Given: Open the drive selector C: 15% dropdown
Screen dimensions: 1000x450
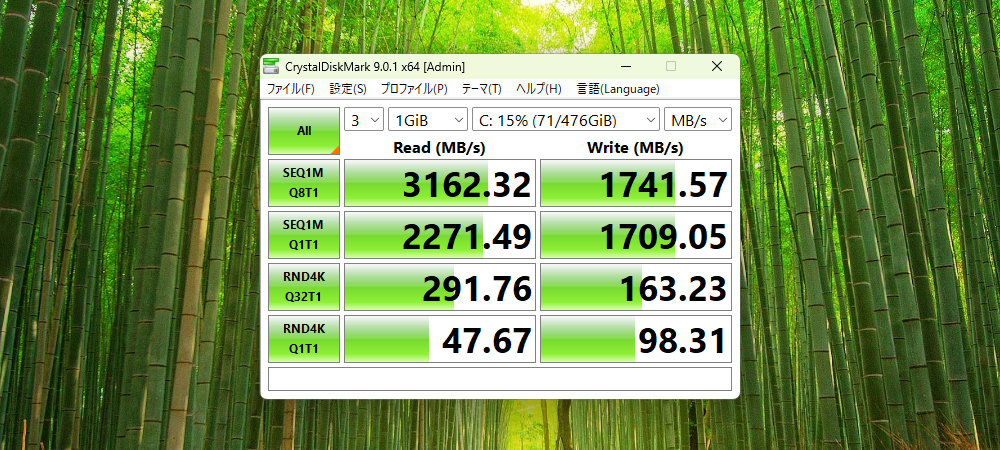Looking at the screenshot, I should (565, 120).
